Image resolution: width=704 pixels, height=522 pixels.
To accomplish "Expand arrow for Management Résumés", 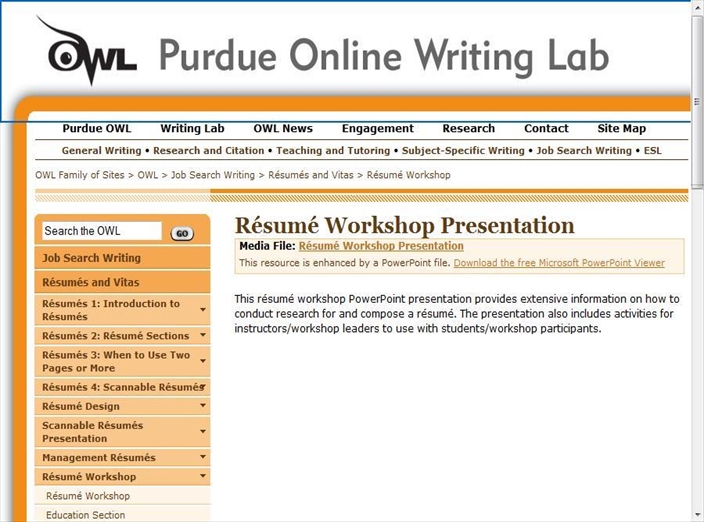I will [203, 456].
